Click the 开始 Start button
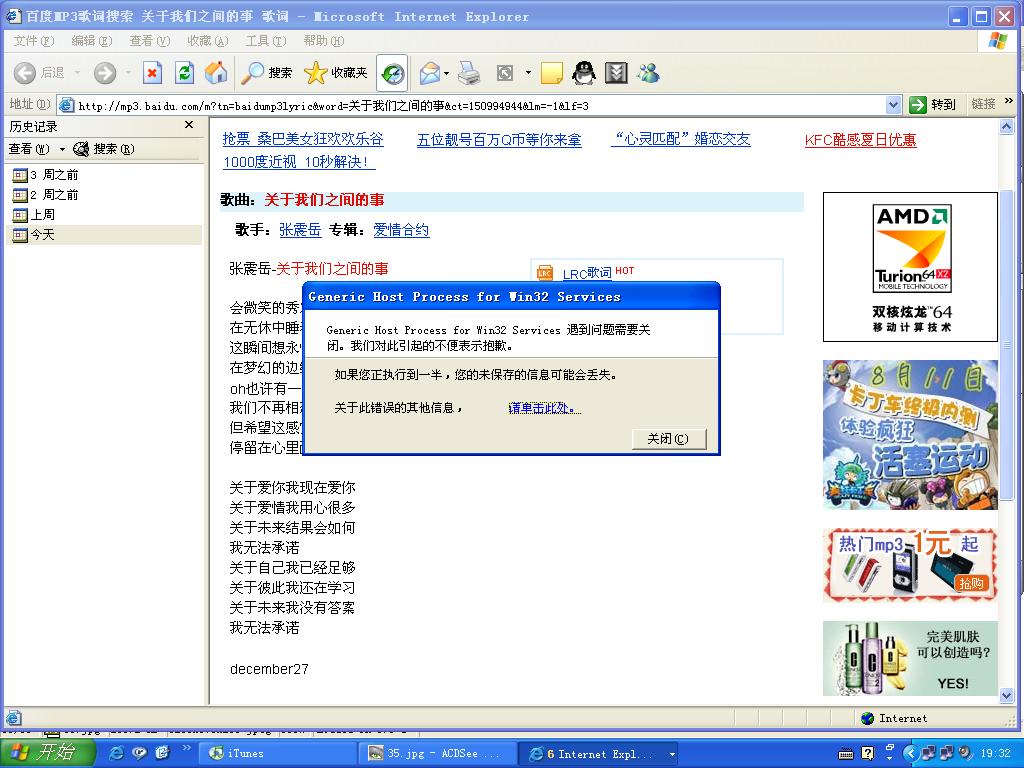 click(48, 754)
